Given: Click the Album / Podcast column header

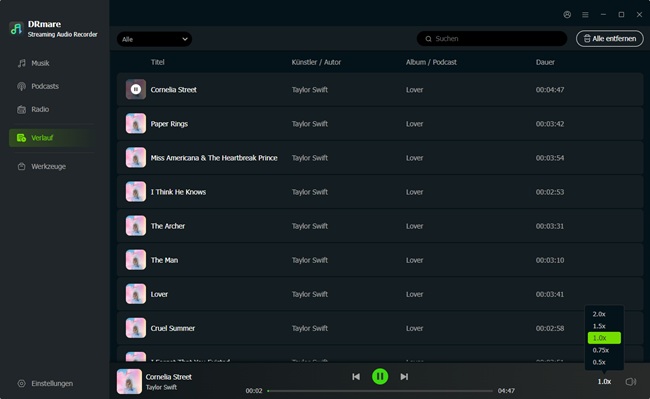Looking at the screenshot, I should pyautogui.click(x=431, y=62).
